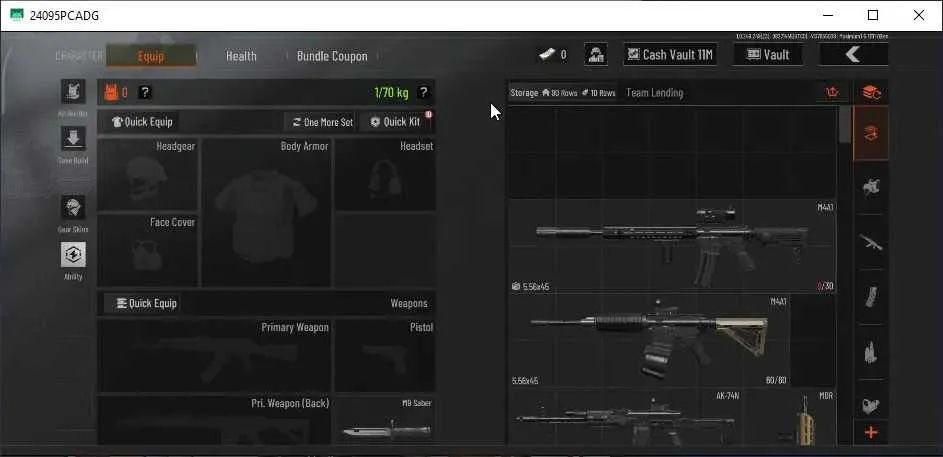Click the One More Set button
The image size is (943, 457).
[x=322, y=122]
